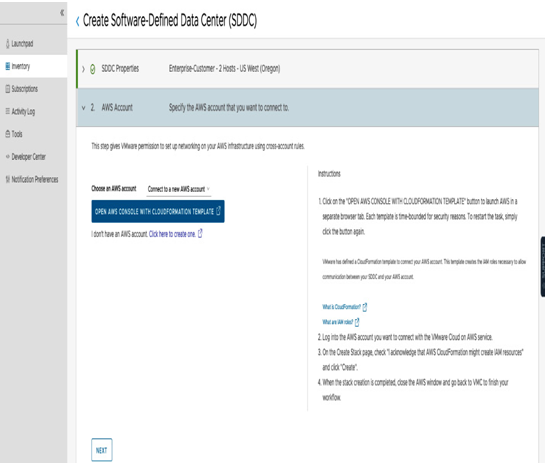Click the 'AWS Account' step title
The image size is (546, 465).
pos(117,108)
